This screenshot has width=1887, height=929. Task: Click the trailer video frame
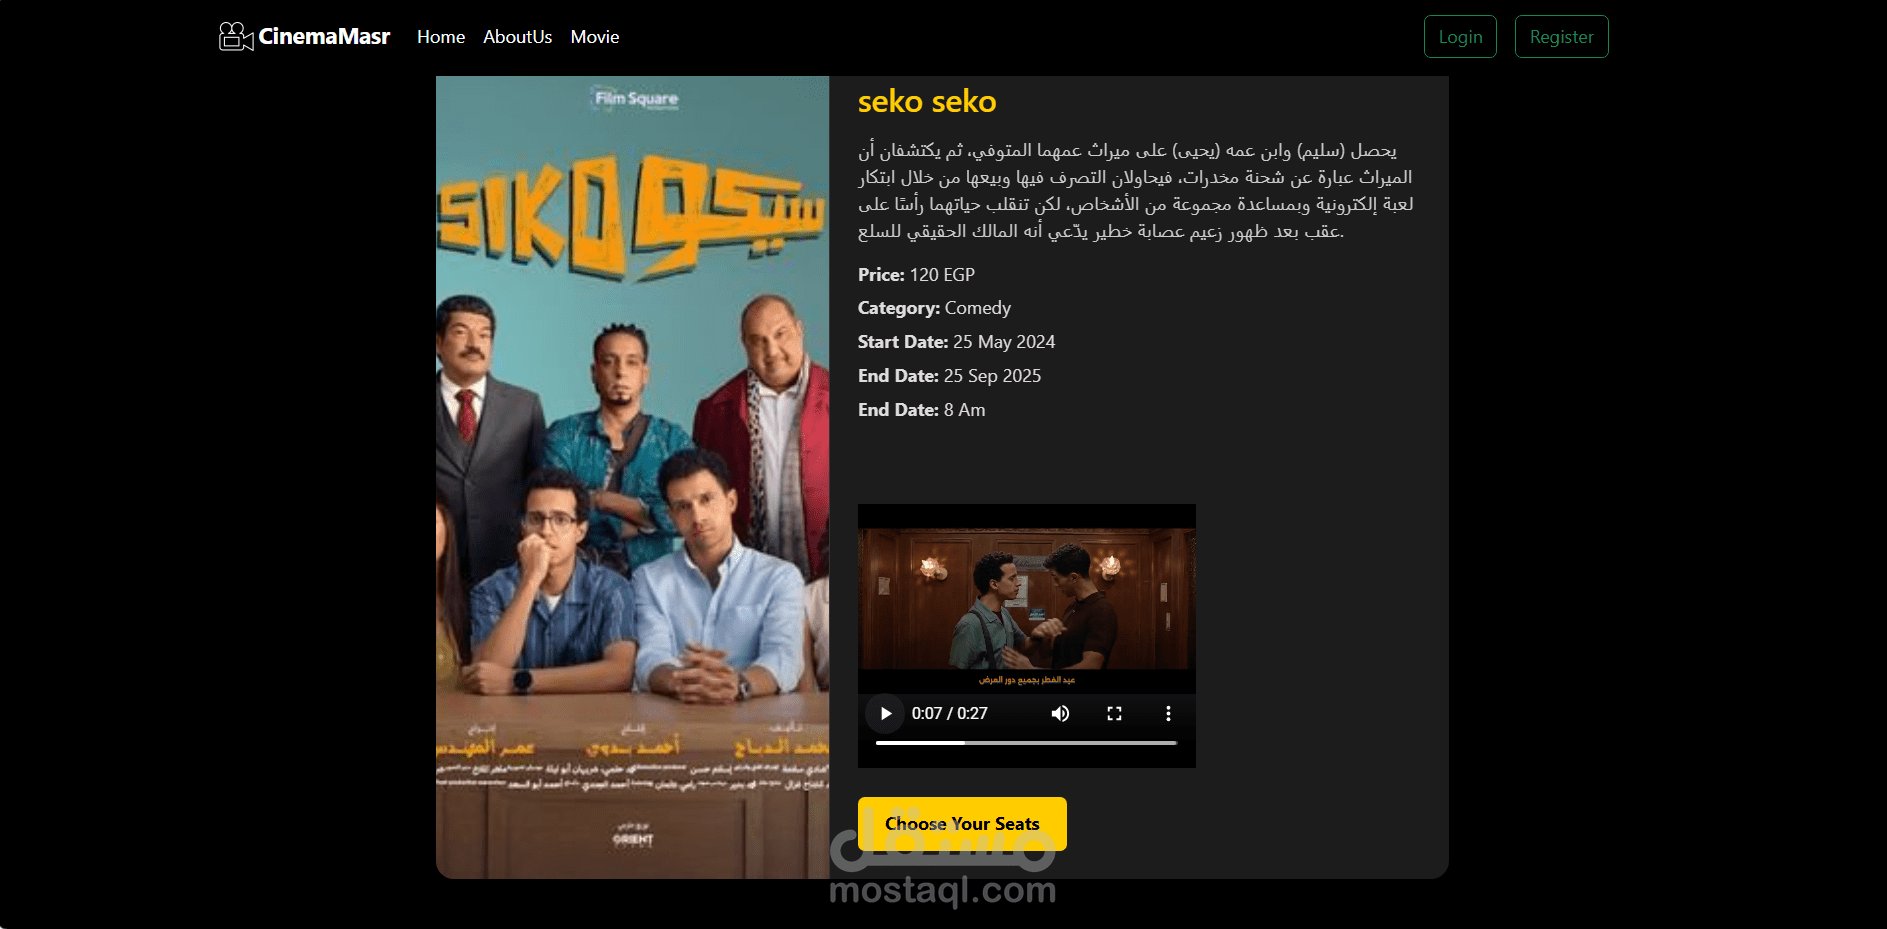pyautogui.click(x=1027, y=599)
